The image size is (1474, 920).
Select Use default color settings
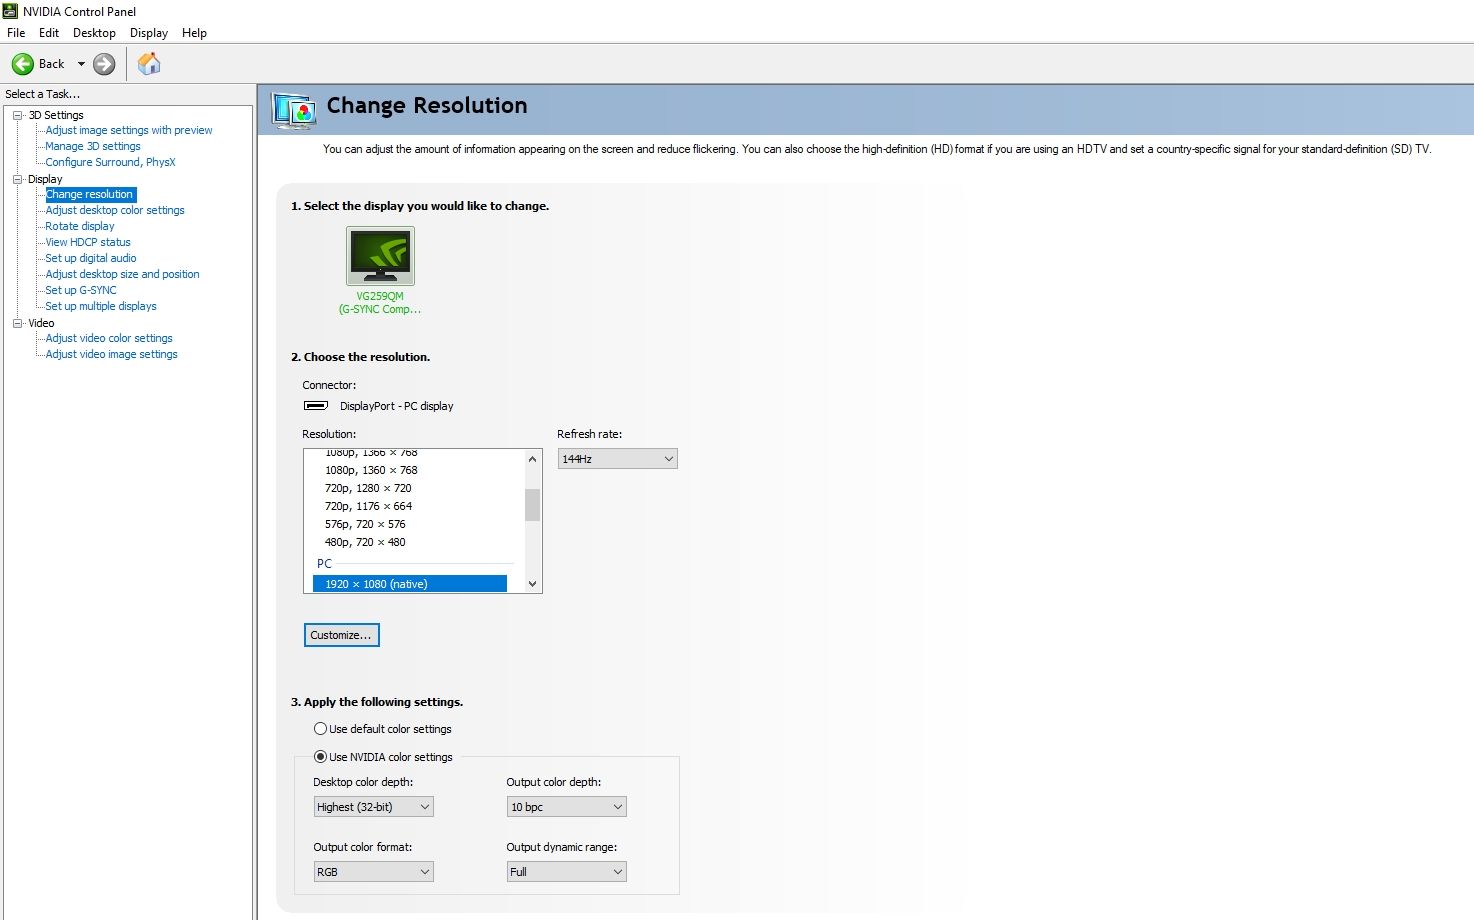click(x=321, y=729)
